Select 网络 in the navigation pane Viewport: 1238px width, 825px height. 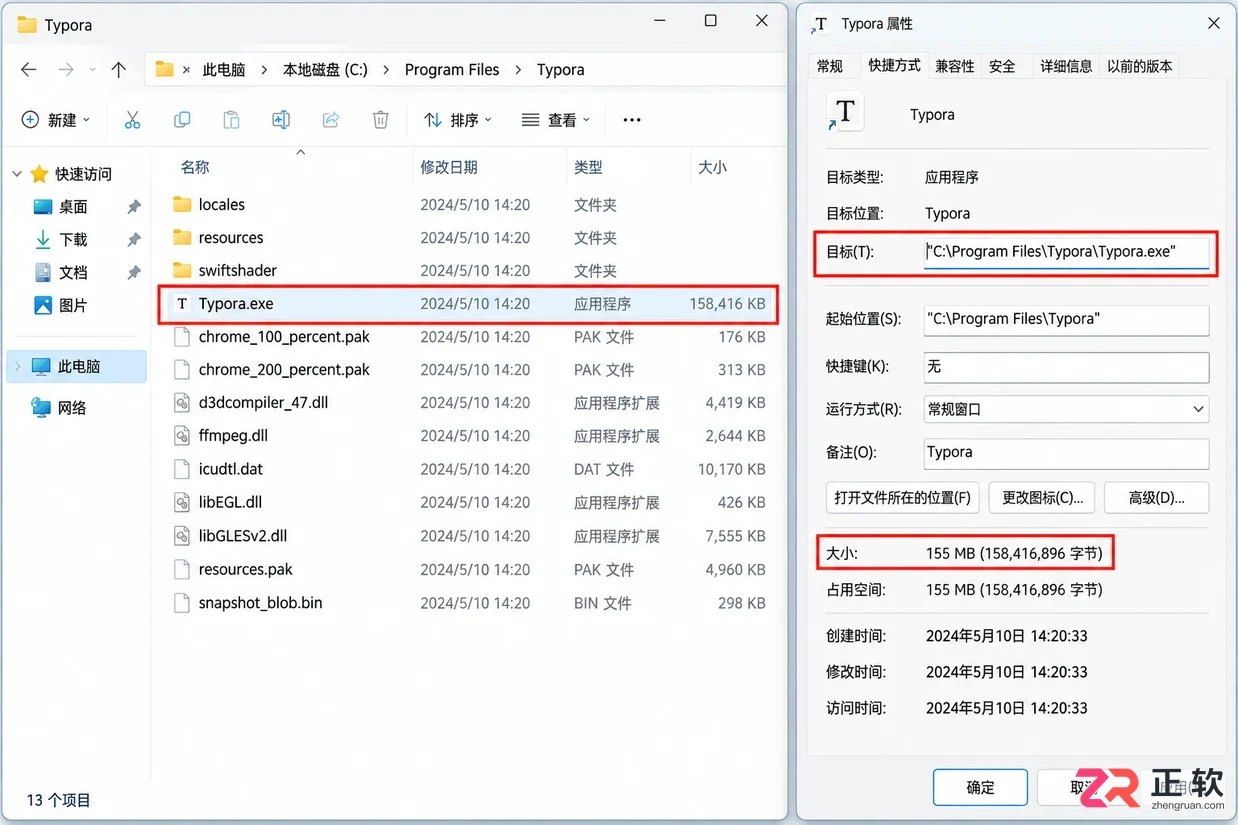click(72, 408)
